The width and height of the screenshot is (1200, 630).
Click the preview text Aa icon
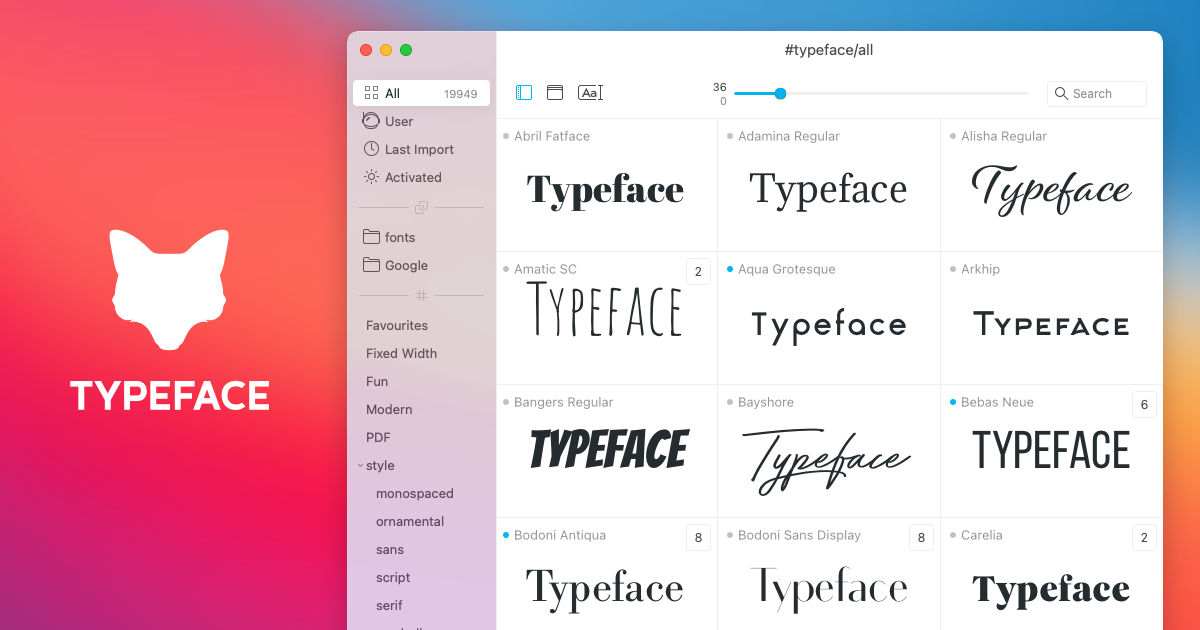pyautogui.click(x=590, y=93)
